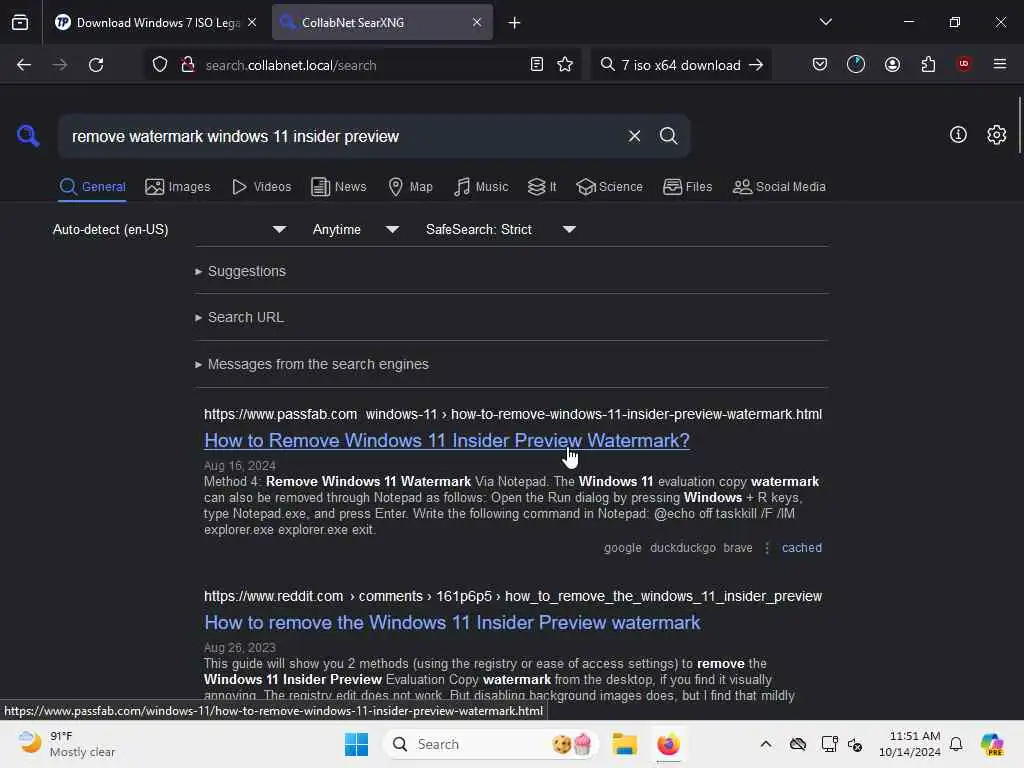The height and width of the screenshot is (768, 1024).
Task: Open Pocket save icon in toolbar
Action: [x=820, y=64]
